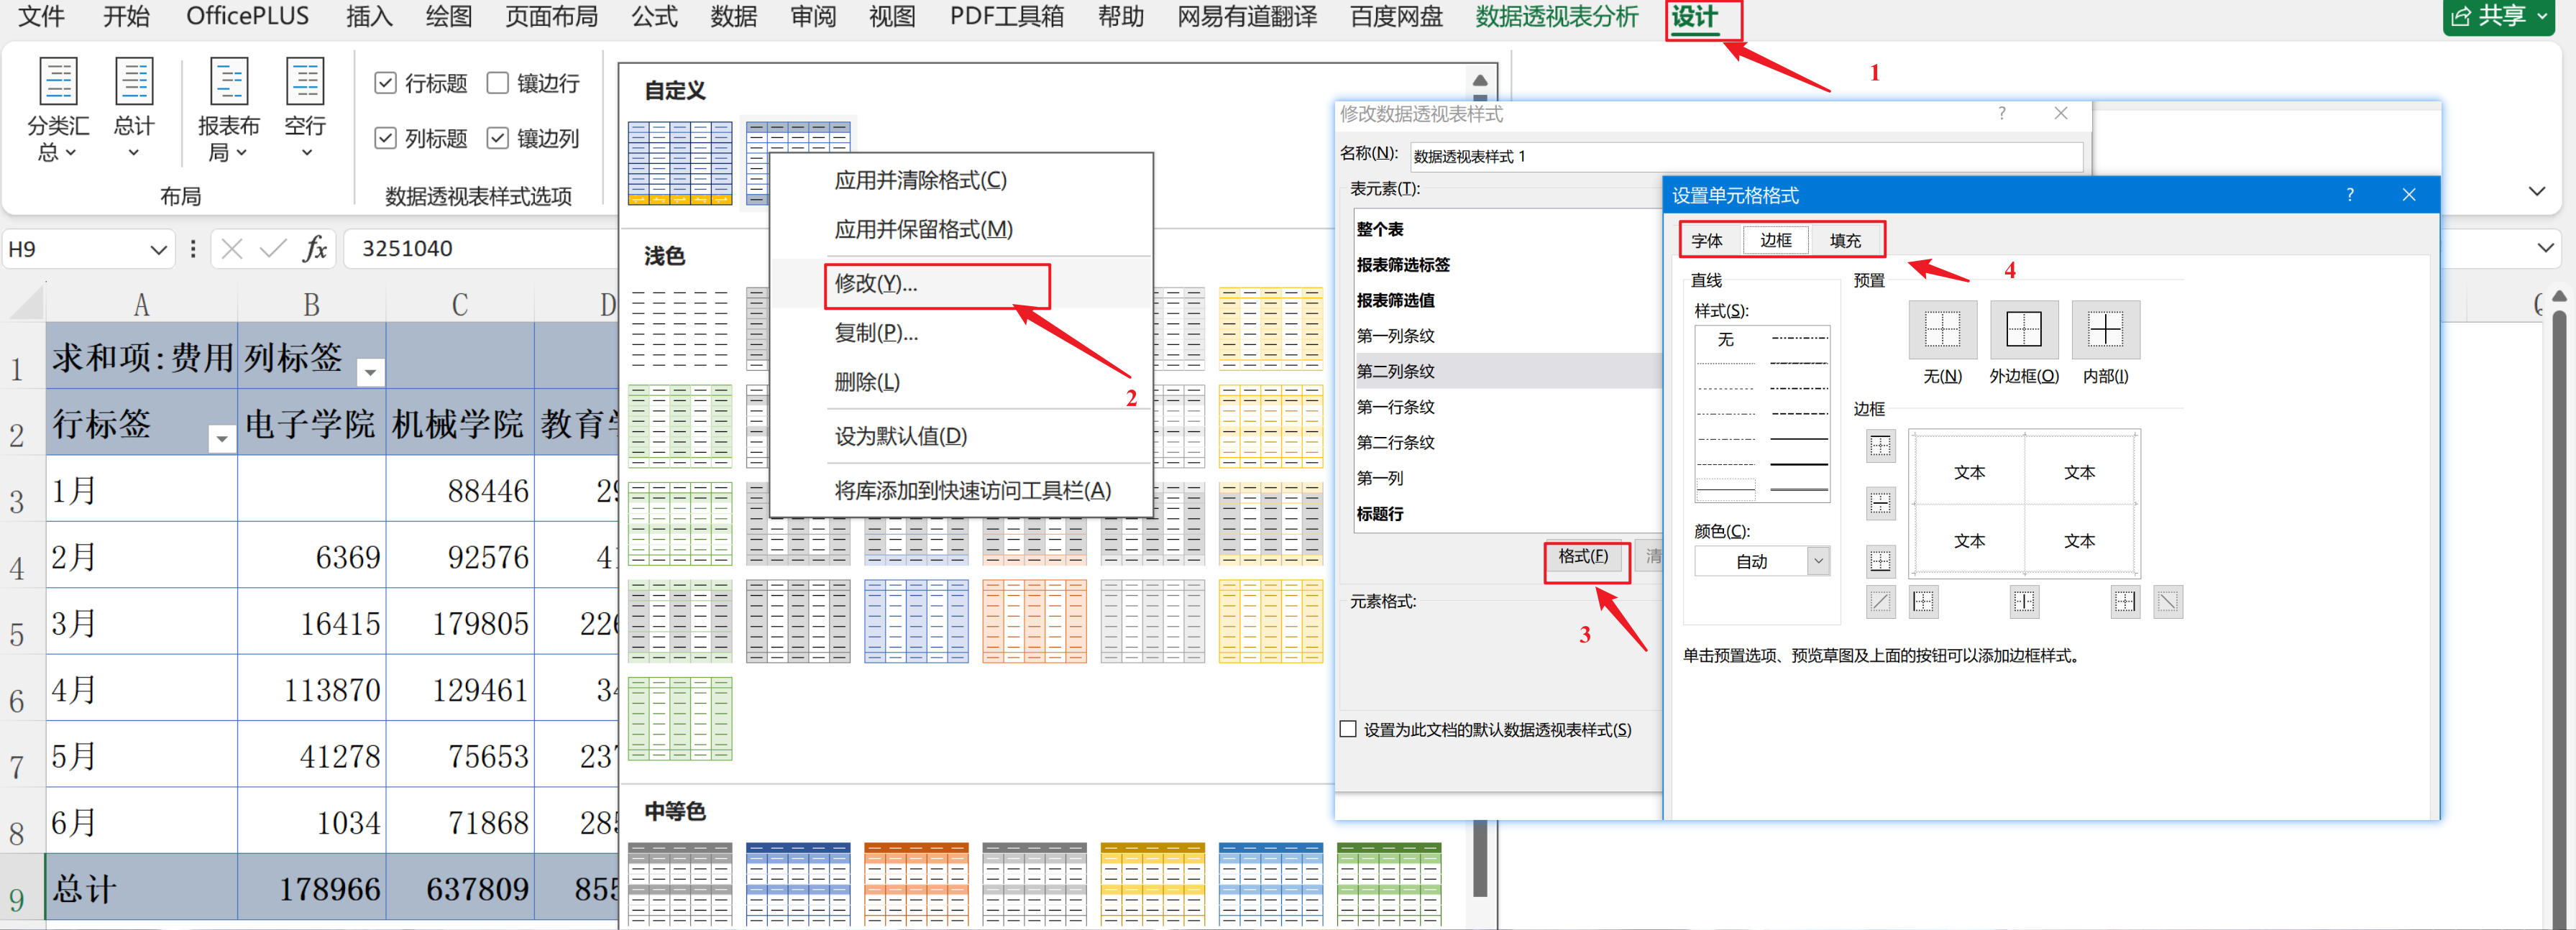The image size is (2576, 930).
Task: Open the 颜色 自动 color dropdown
Action: [1818, 561]
